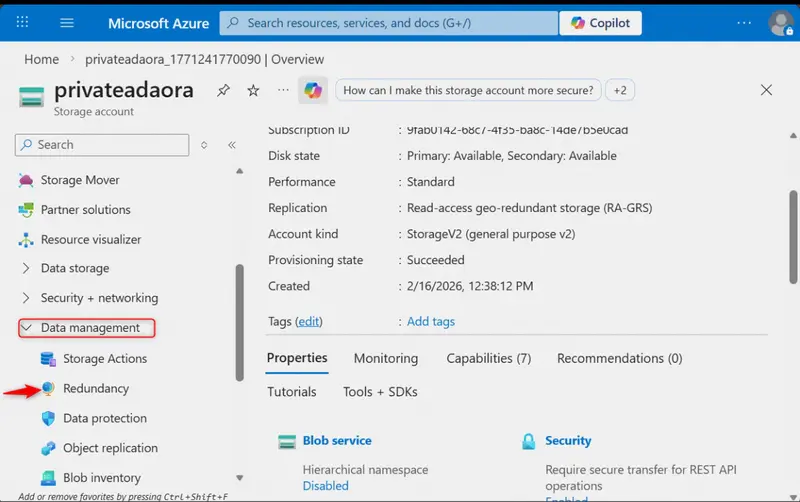Toggle expand/collapse all sidebar groups
This screenshot has height=502, width=800.
204,145
